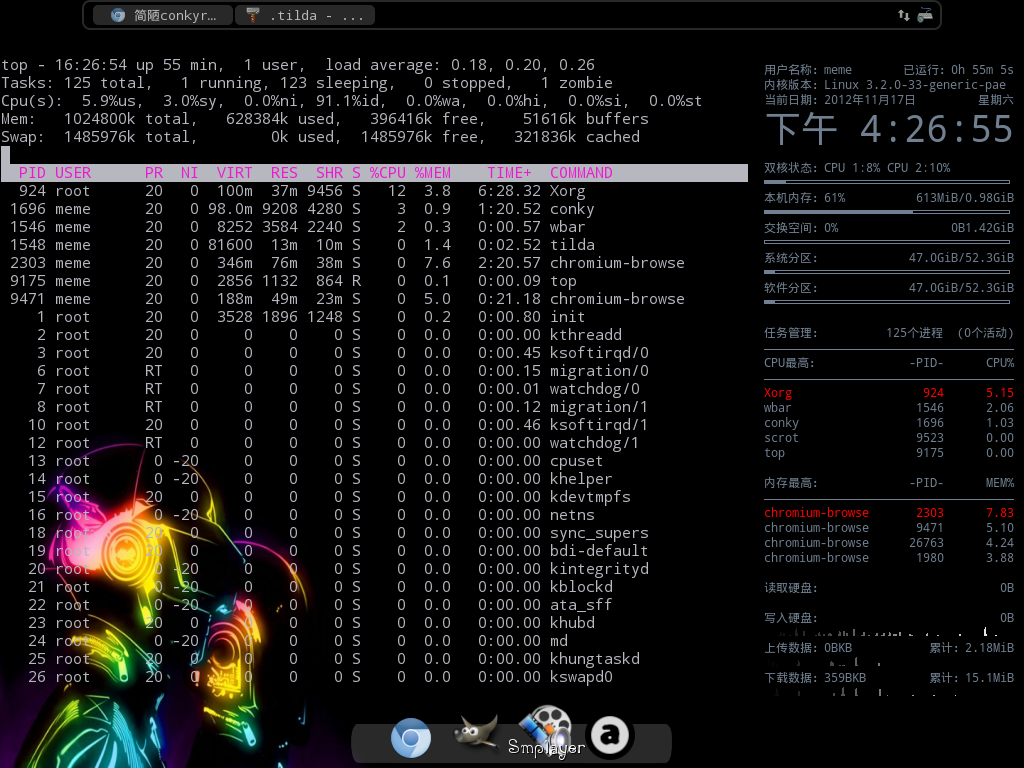Click the USER column header in top
The height and width of the screenshot is (768, 1024).
(x=72, y=173)
